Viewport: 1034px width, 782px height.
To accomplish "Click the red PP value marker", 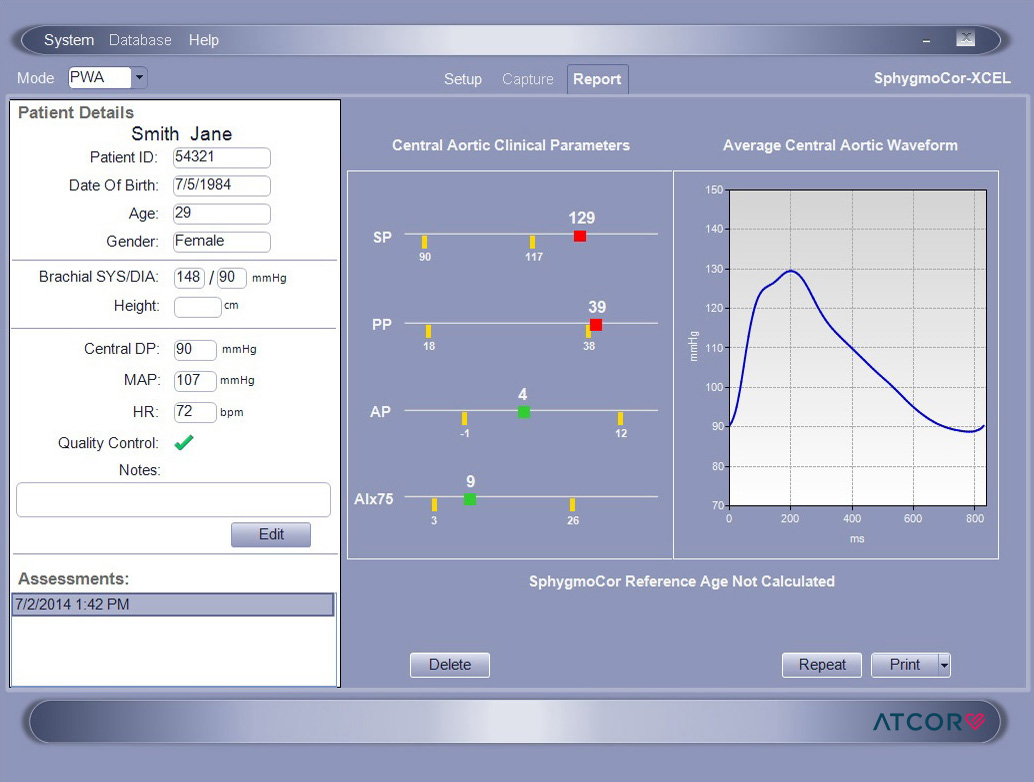I will coord(596,325).
